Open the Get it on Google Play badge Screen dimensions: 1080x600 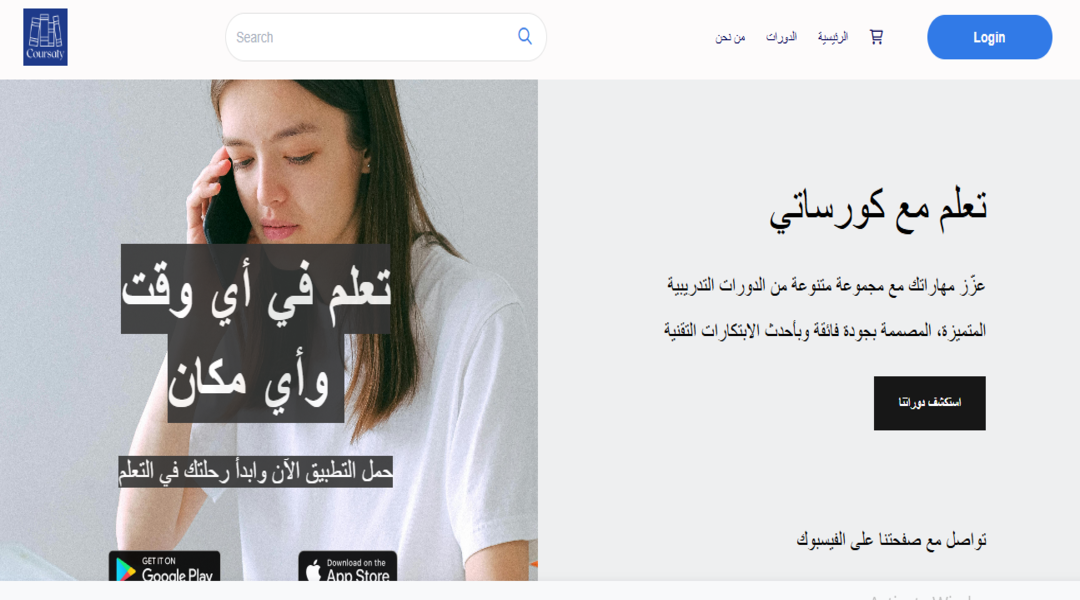pos(165,566)
